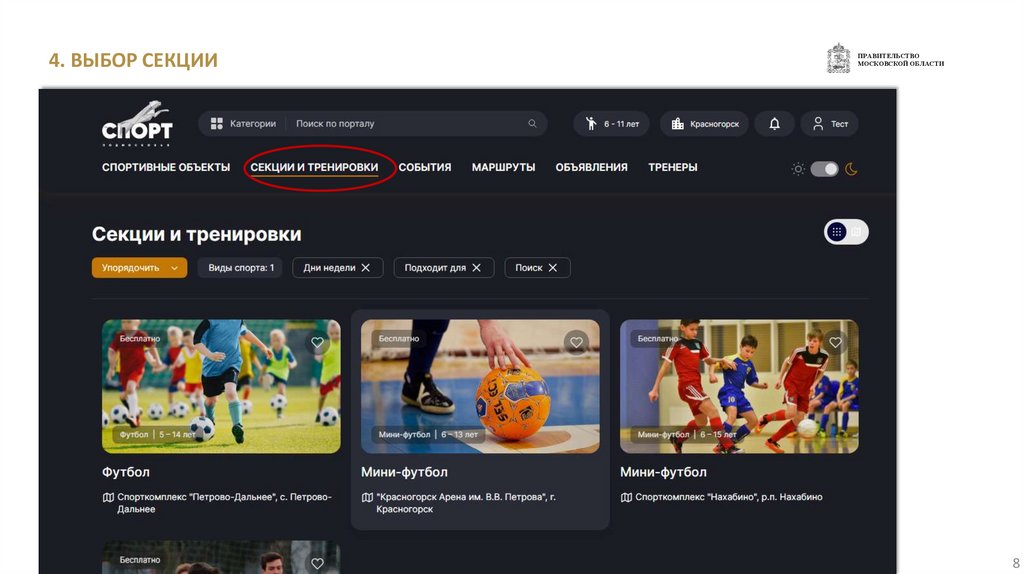Go to Спортивные объекты tab
The image size is (1024, 574).
[x=166, y=167]
